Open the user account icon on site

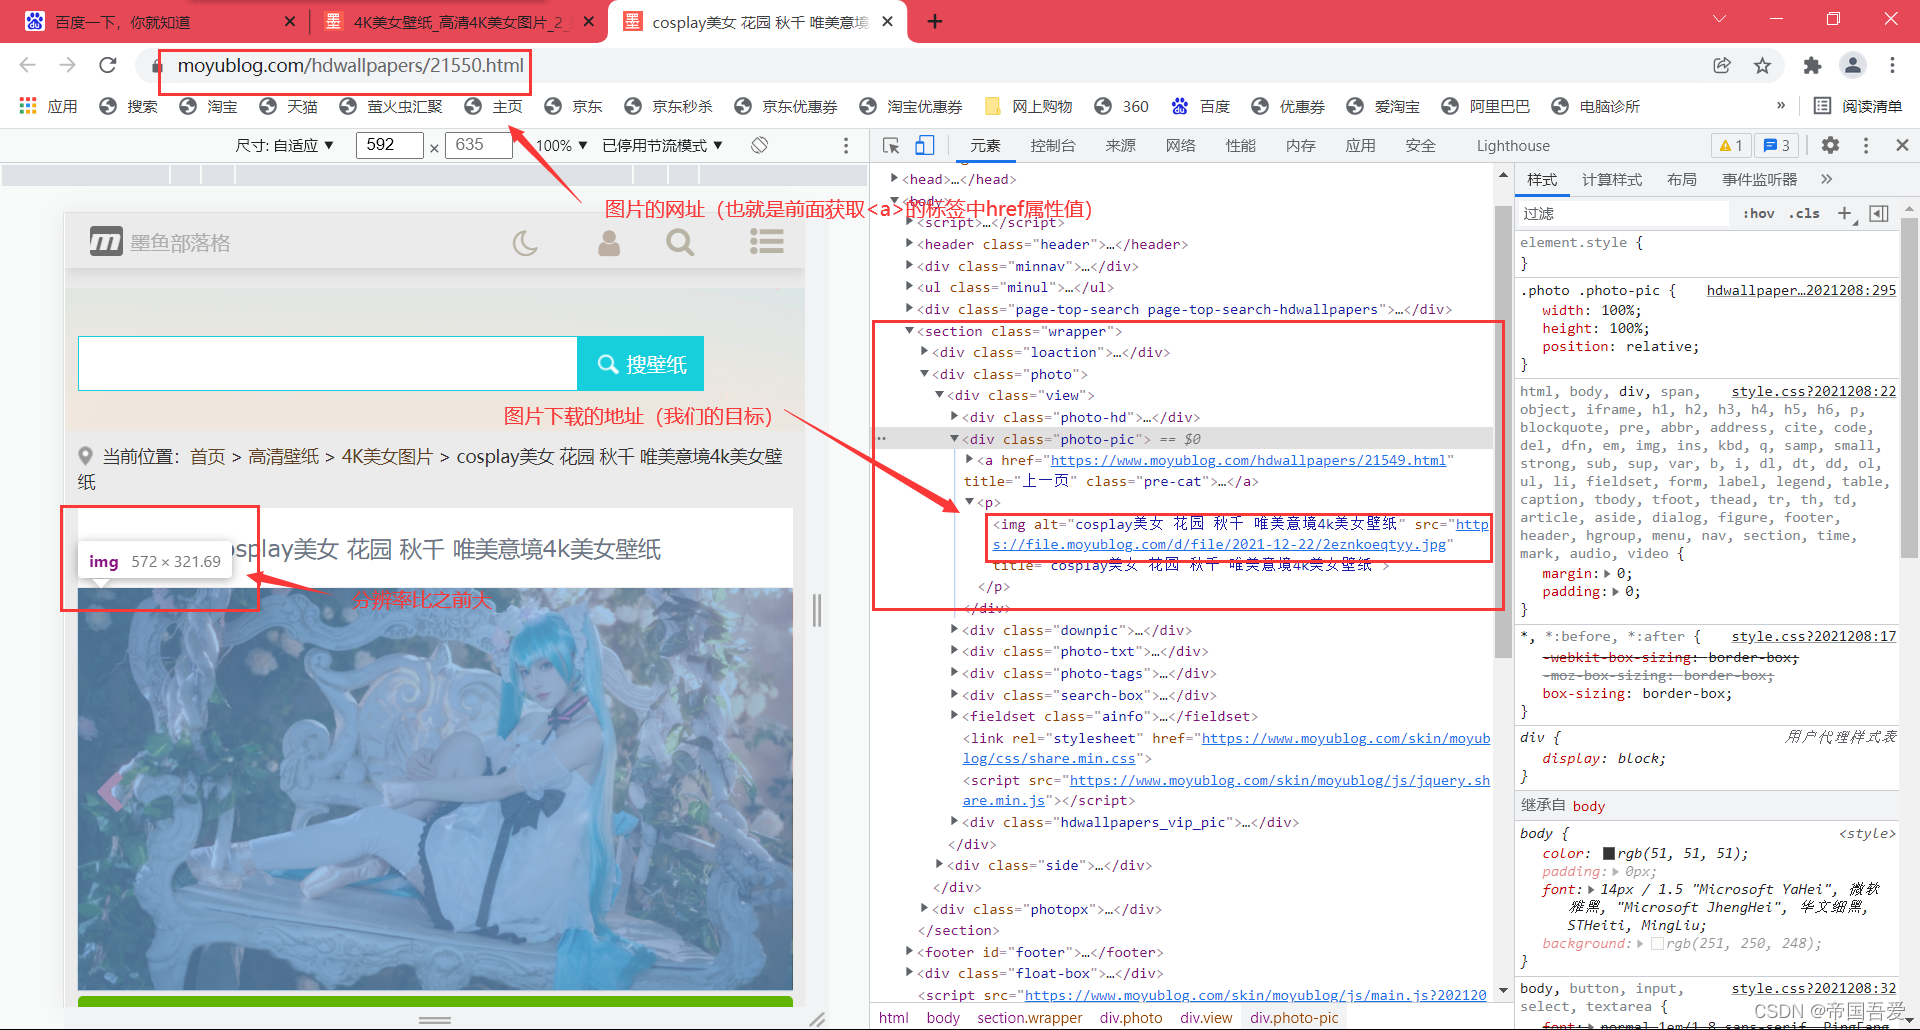[609, 242]
